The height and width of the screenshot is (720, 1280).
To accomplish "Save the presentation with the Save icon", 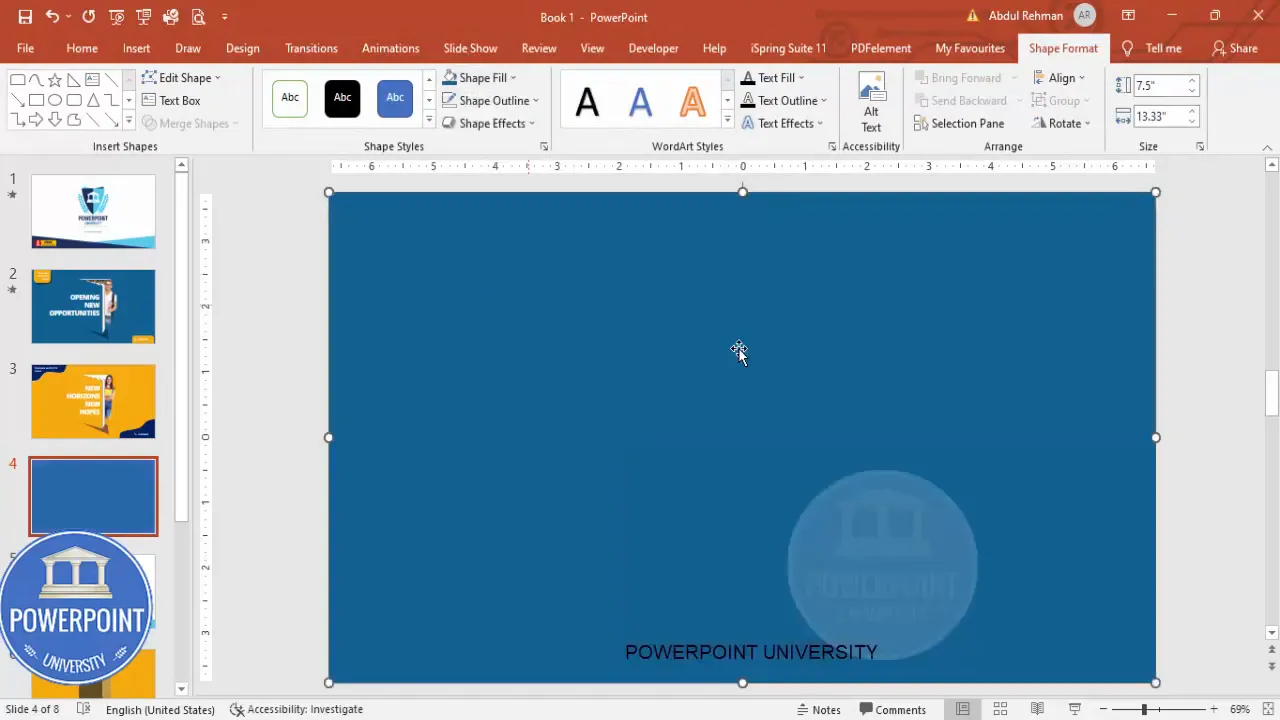I will pos(25,17).
